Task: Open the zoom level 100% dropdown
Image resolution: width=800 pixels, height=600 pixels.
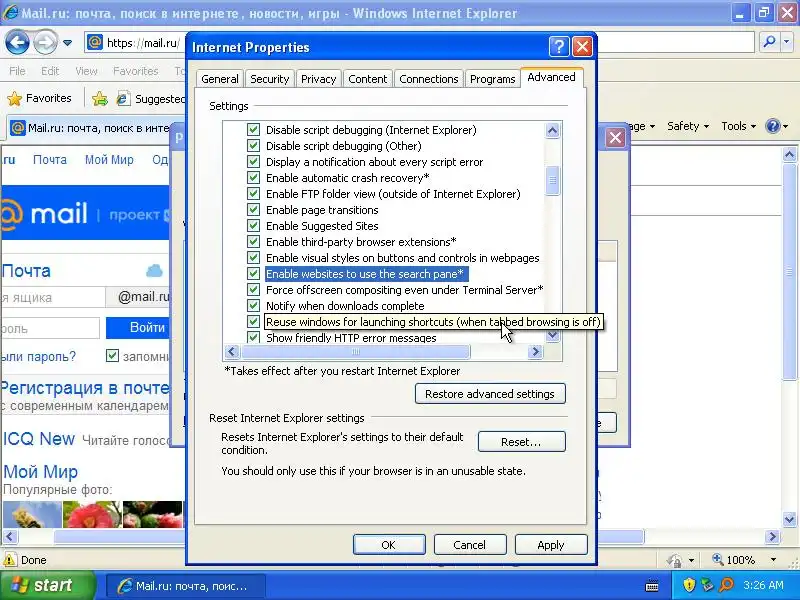Action: tap(773, 560)
